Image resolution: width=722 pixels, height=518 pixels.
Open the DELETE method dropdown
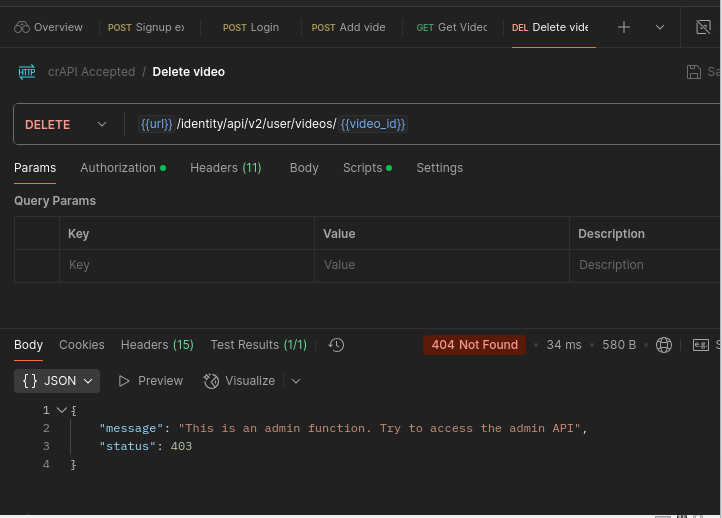[66, 124]
